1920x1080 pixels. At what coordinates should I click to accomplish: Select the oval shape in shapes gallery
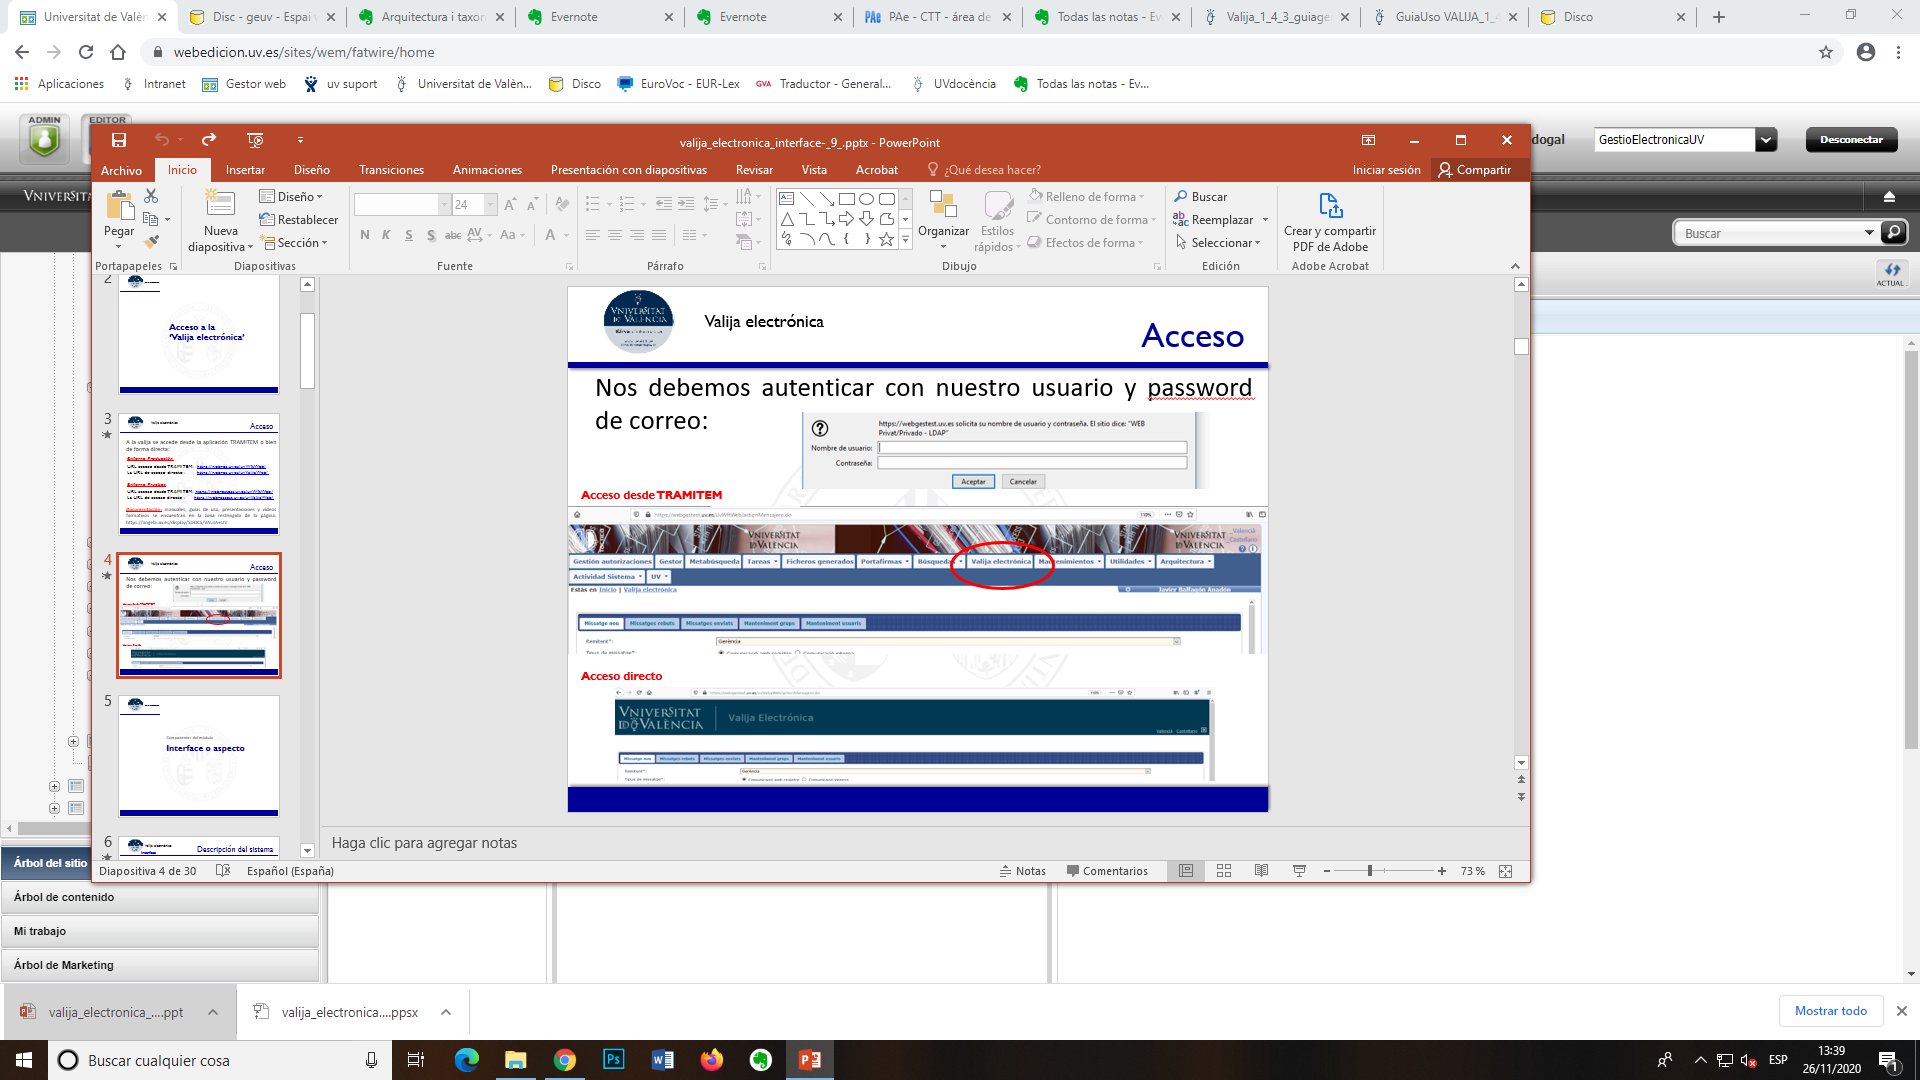[x=866, y=198]
